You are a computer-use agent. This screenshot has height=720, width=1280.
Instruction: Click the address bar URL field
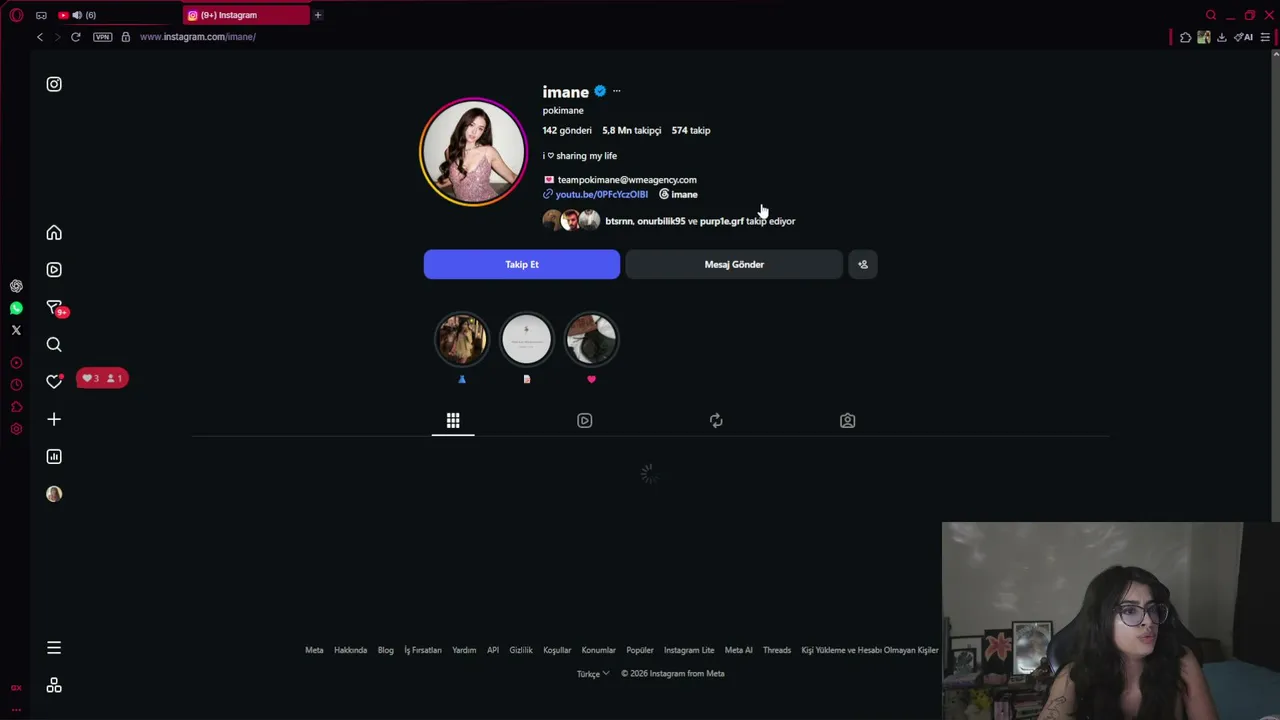(198, 37)
